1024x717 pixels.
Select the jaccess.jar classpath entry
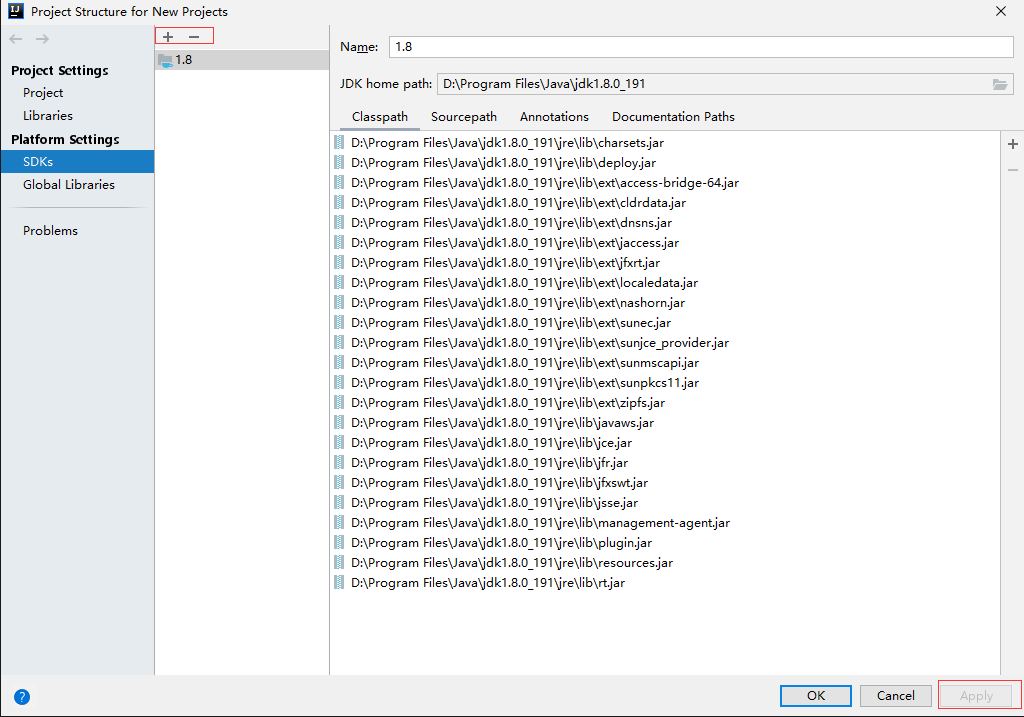point(665,243)
